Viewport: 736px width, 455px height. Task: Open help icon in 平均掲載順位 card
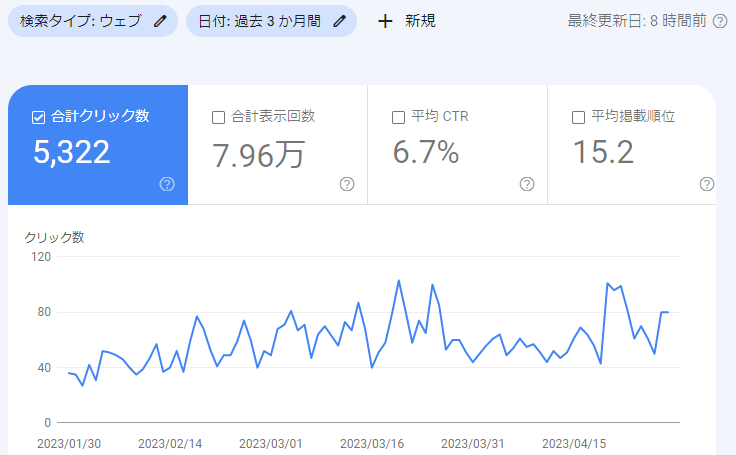click(706, 184)
